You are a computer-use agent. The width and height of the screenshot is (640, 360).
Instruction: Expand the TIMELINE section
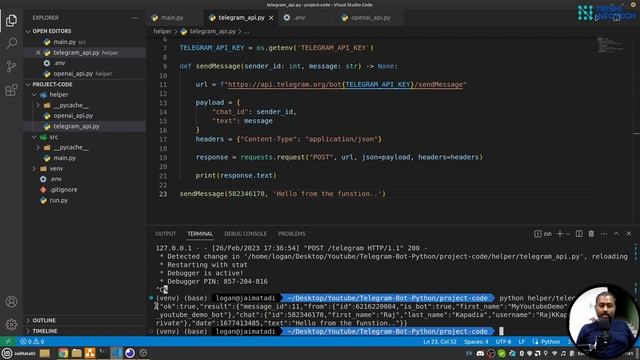(44, 331)
